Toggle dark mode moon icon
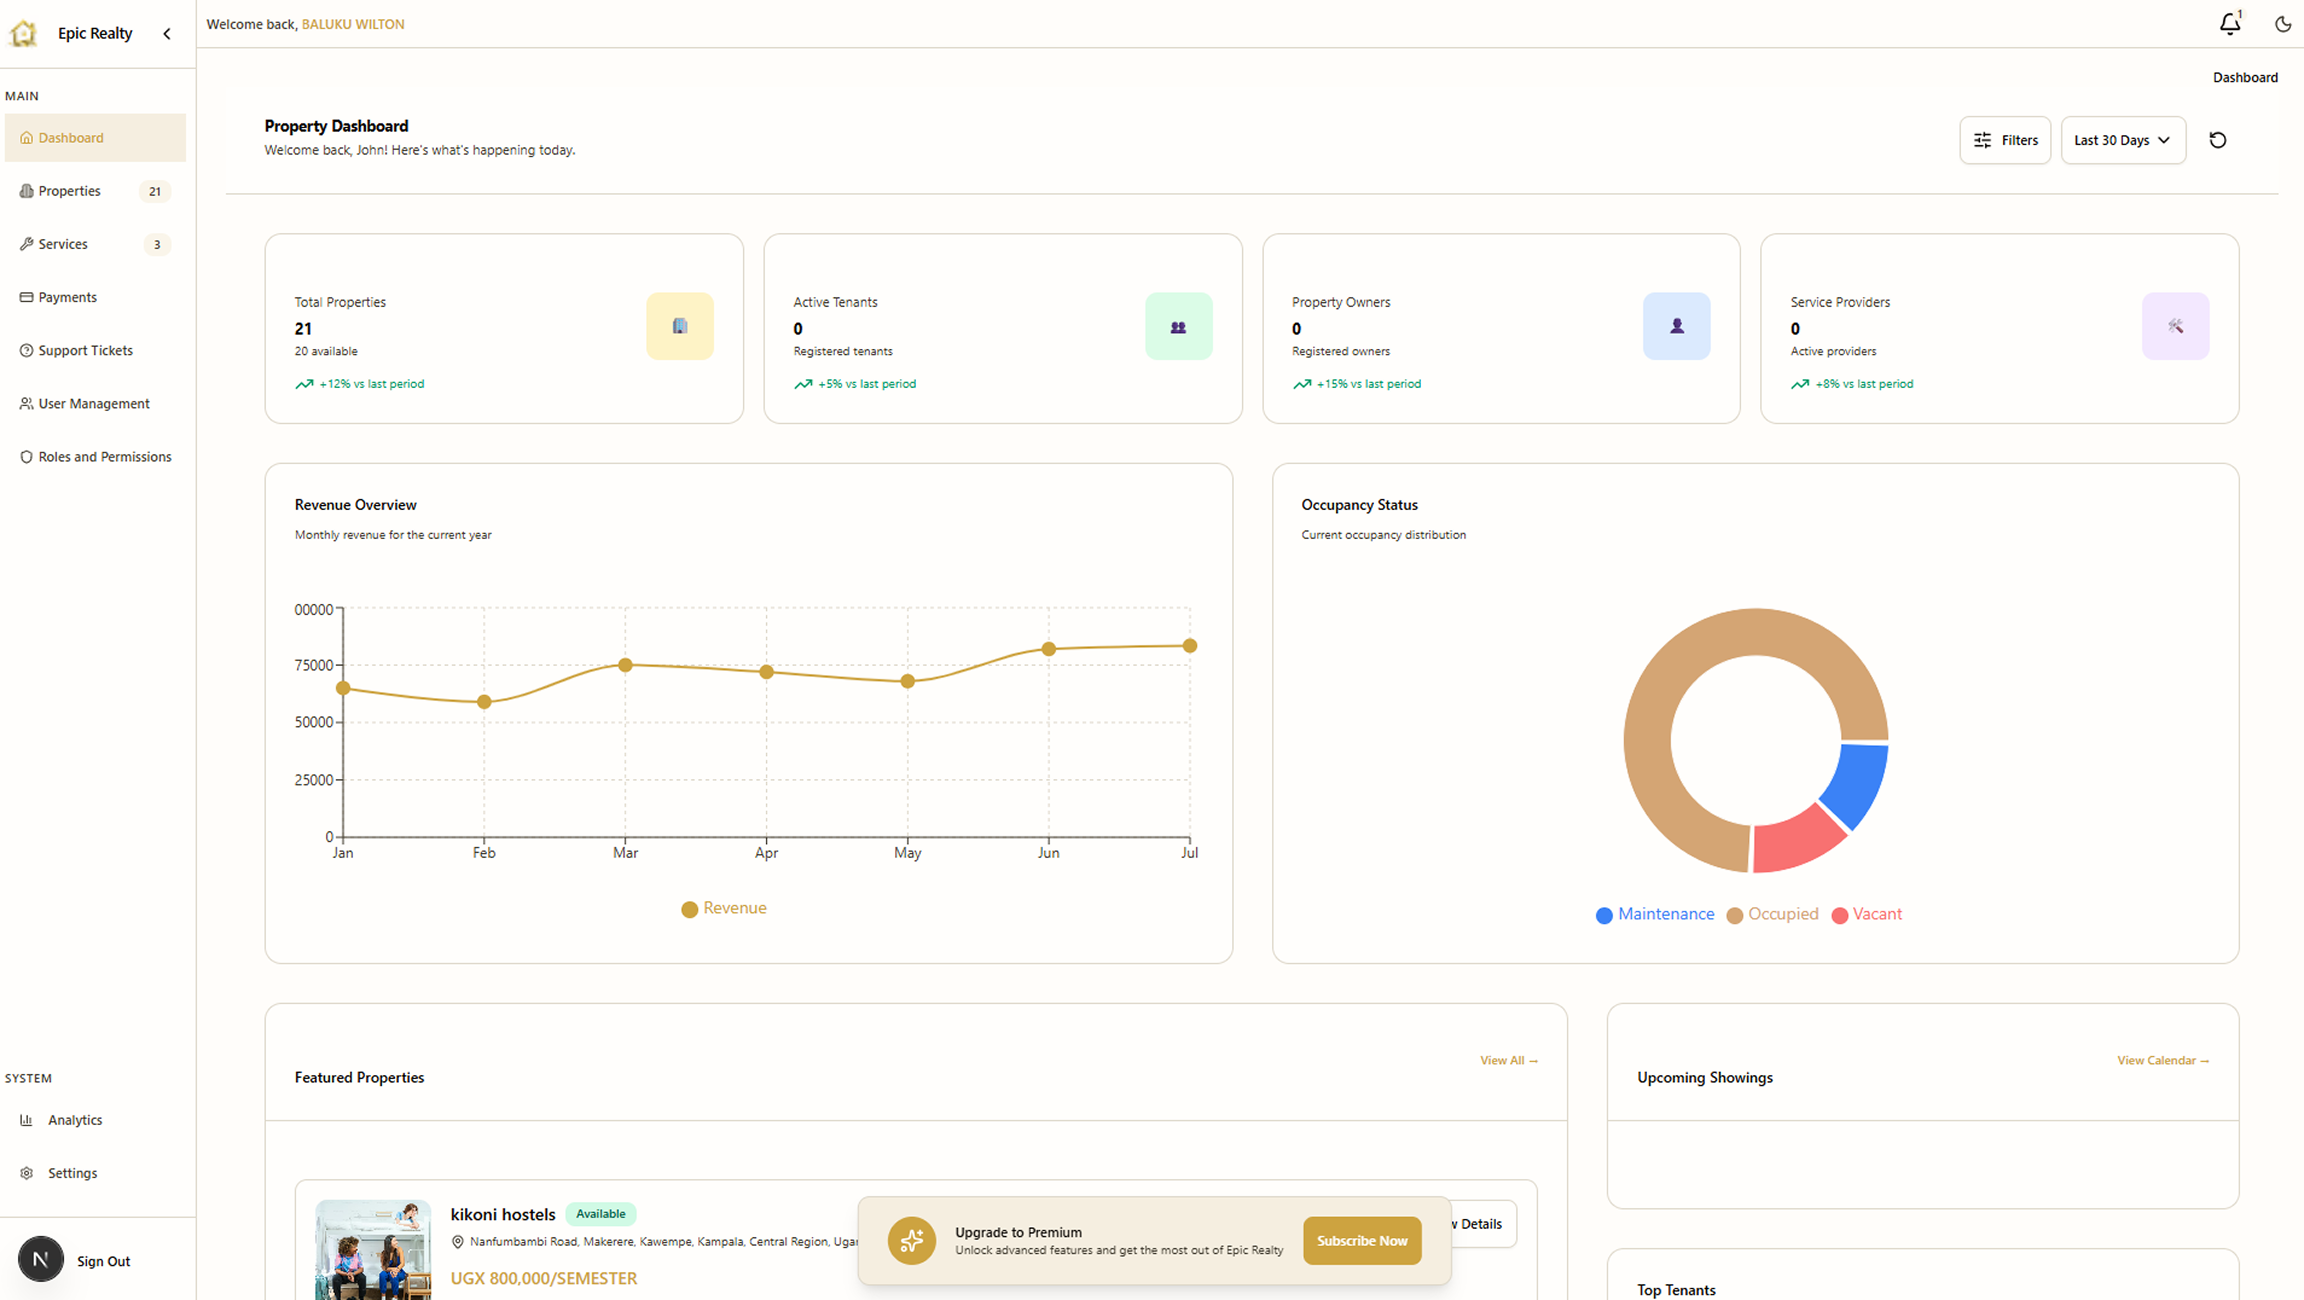This screenshot has width=2304, height=1300. point(2282,24)
